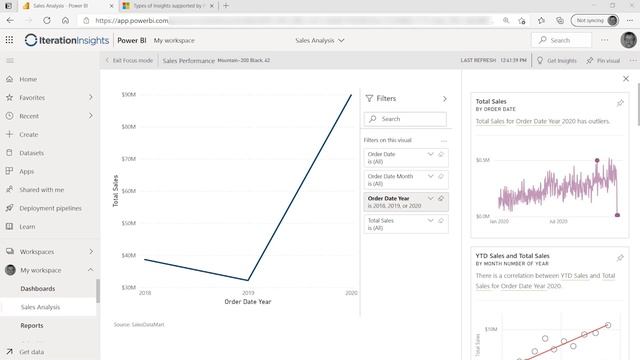Viewport: 640px width, 360px height.
Task: Click the sidebar scrollbar thumb
Action: point(98,291)
